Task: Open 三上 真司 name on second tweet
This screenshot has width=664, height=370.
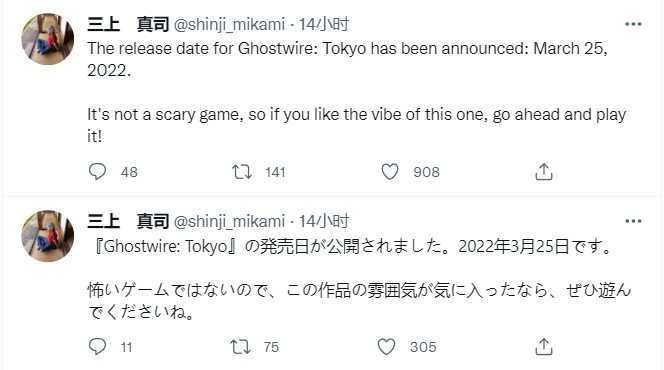Action: (128, 221)
